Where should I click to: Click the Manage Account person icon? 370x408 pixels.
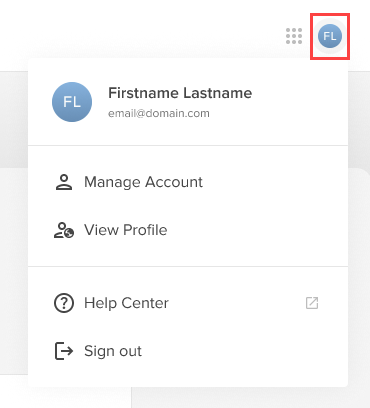[x=64, y=182]
